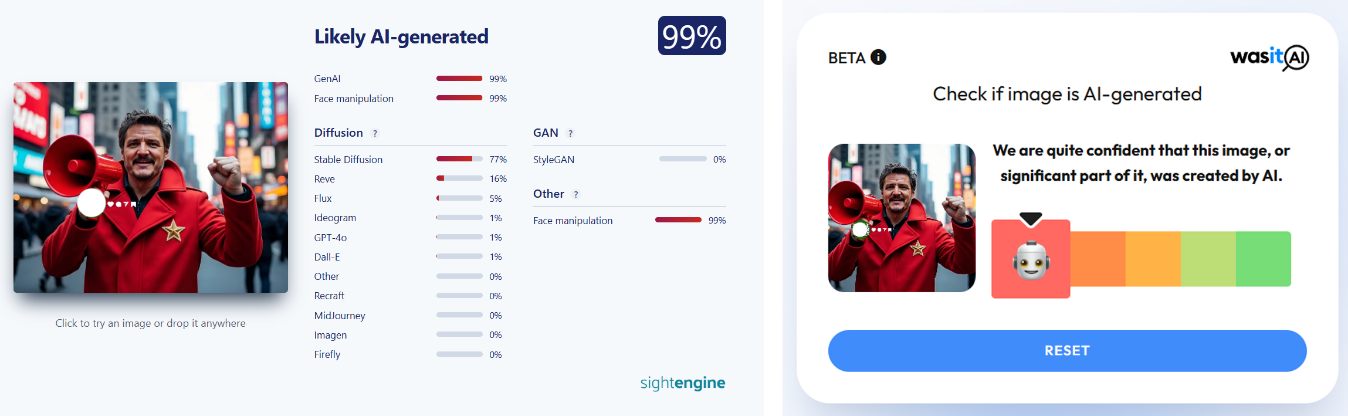1348x416 pixels.
Task: Select the orange confidence scale segment
Action: 1098,259
